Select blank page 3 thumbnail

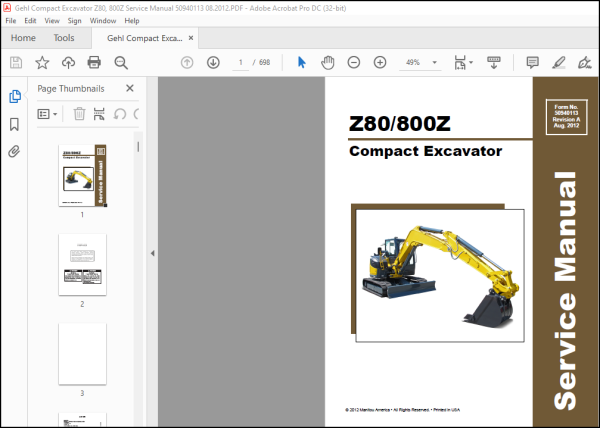[82, 354]
